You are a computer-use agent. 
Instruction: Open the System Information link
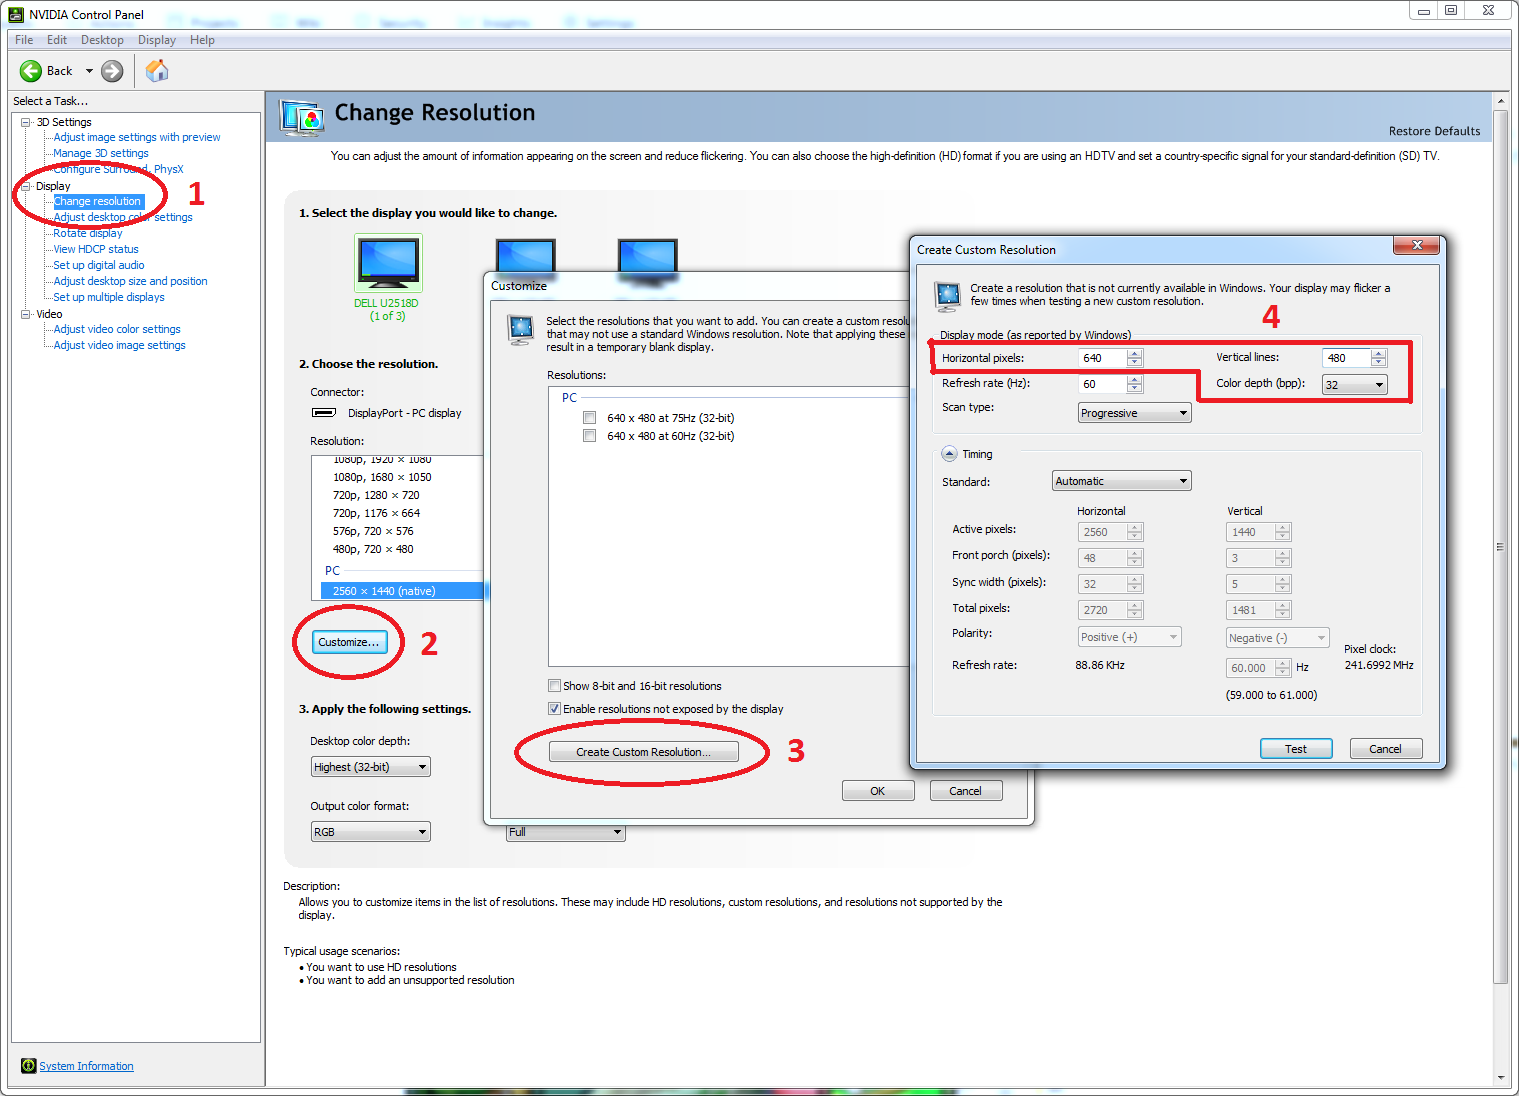[86, 1066]
